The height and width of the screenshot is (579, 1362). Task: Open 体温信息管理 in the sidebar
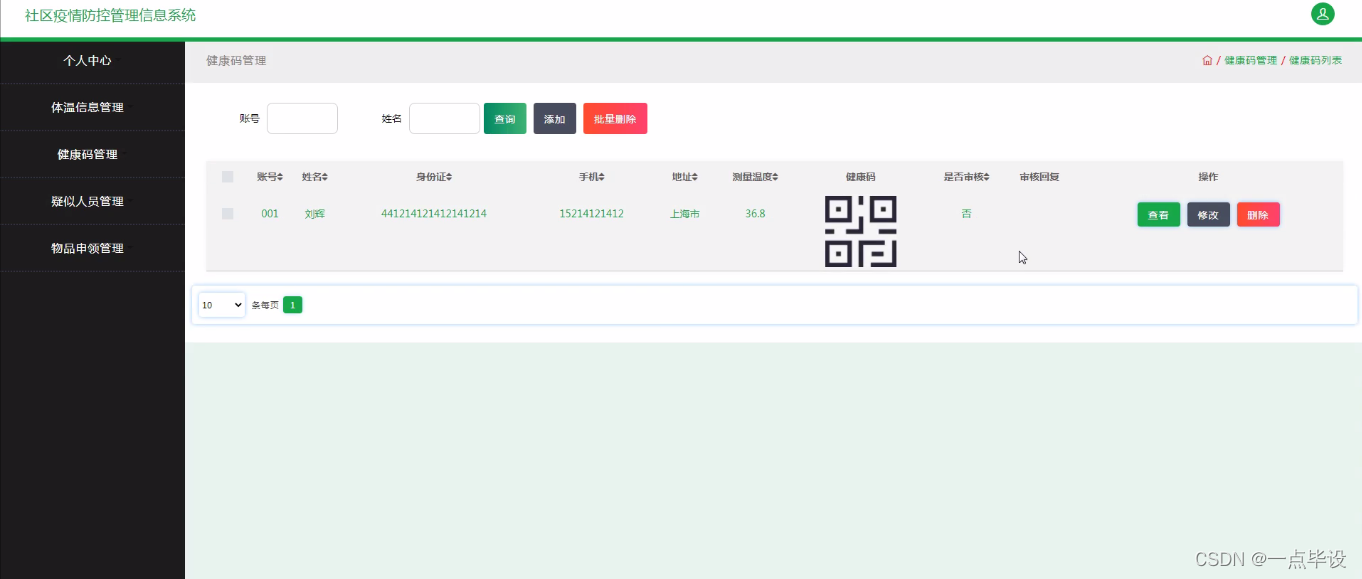(92, 107)
